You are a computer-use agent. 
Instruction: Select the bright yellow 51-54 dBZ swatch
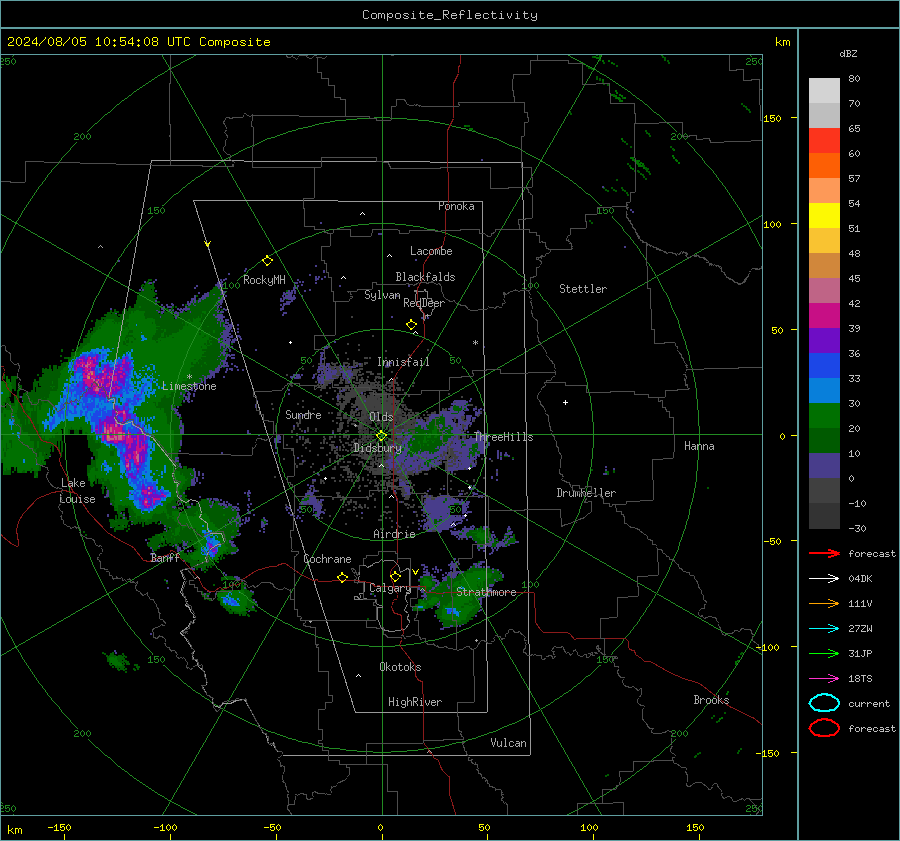824,216
